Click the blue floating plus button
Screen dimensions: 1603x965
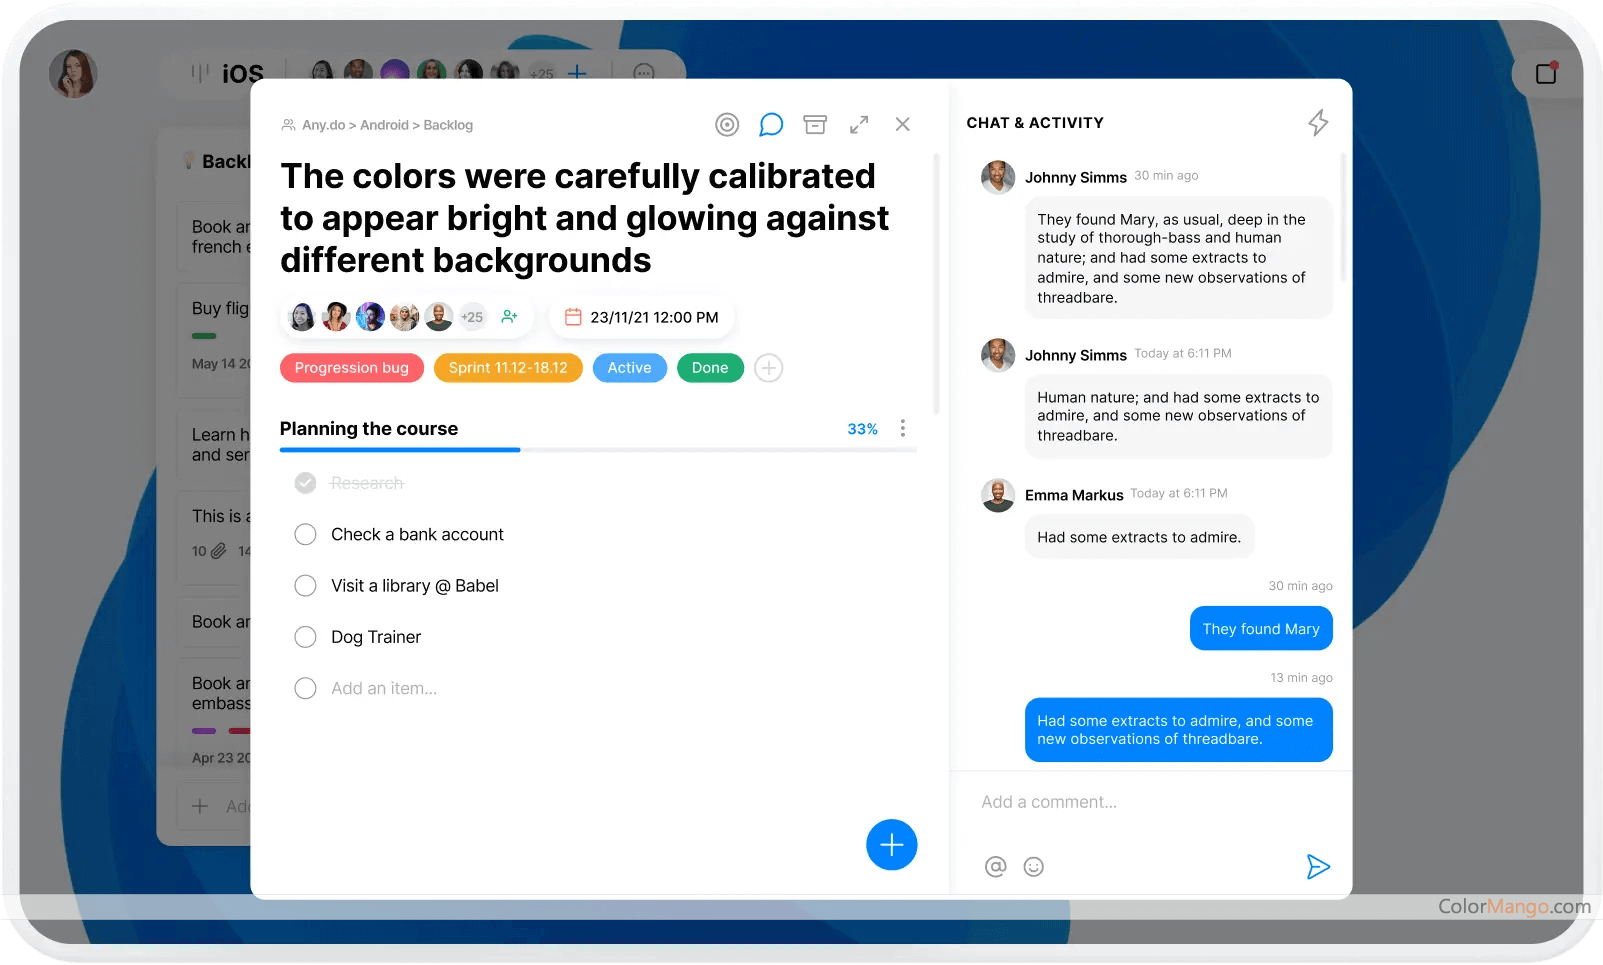click(x=891, y=845)
